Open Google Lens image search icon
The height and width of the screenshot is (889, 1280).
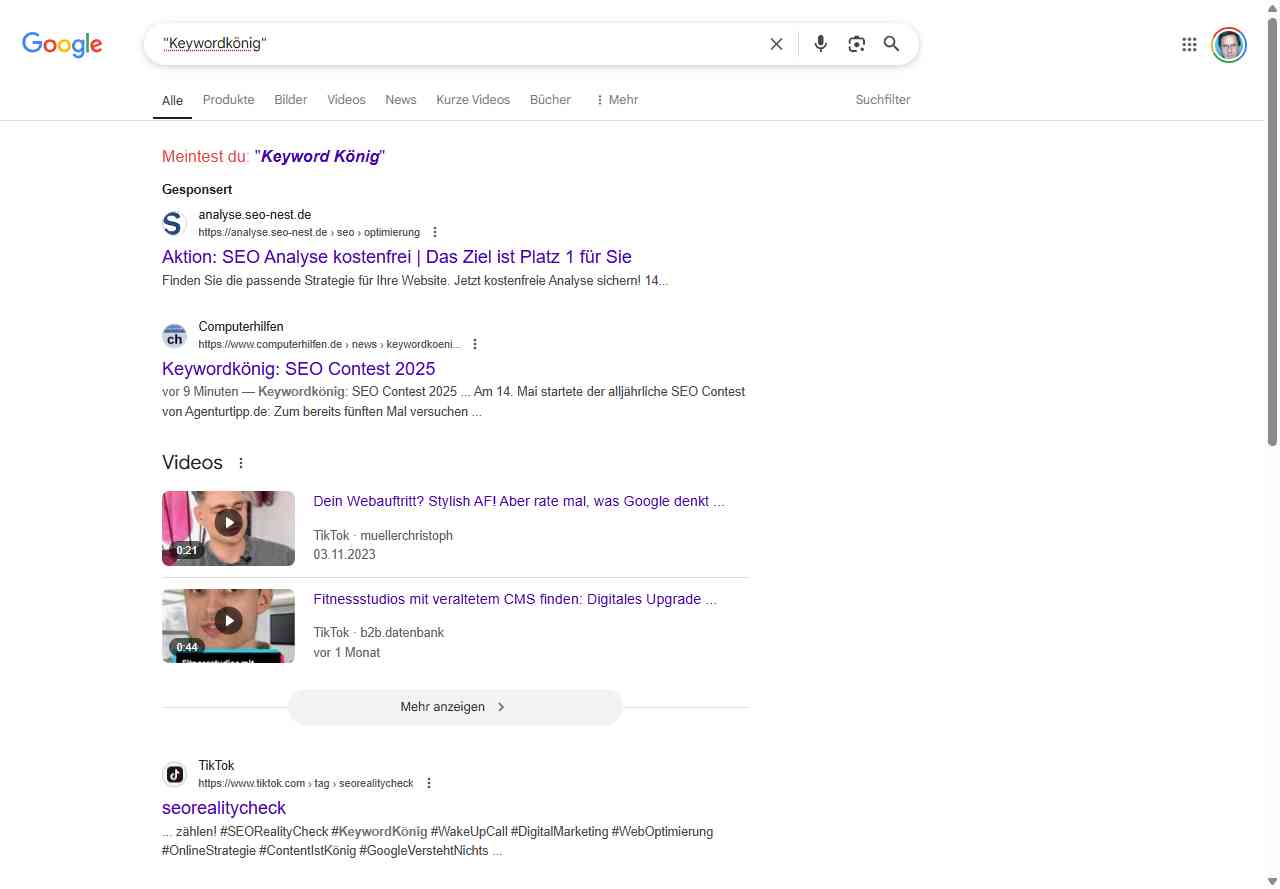(x=856, y=44)
